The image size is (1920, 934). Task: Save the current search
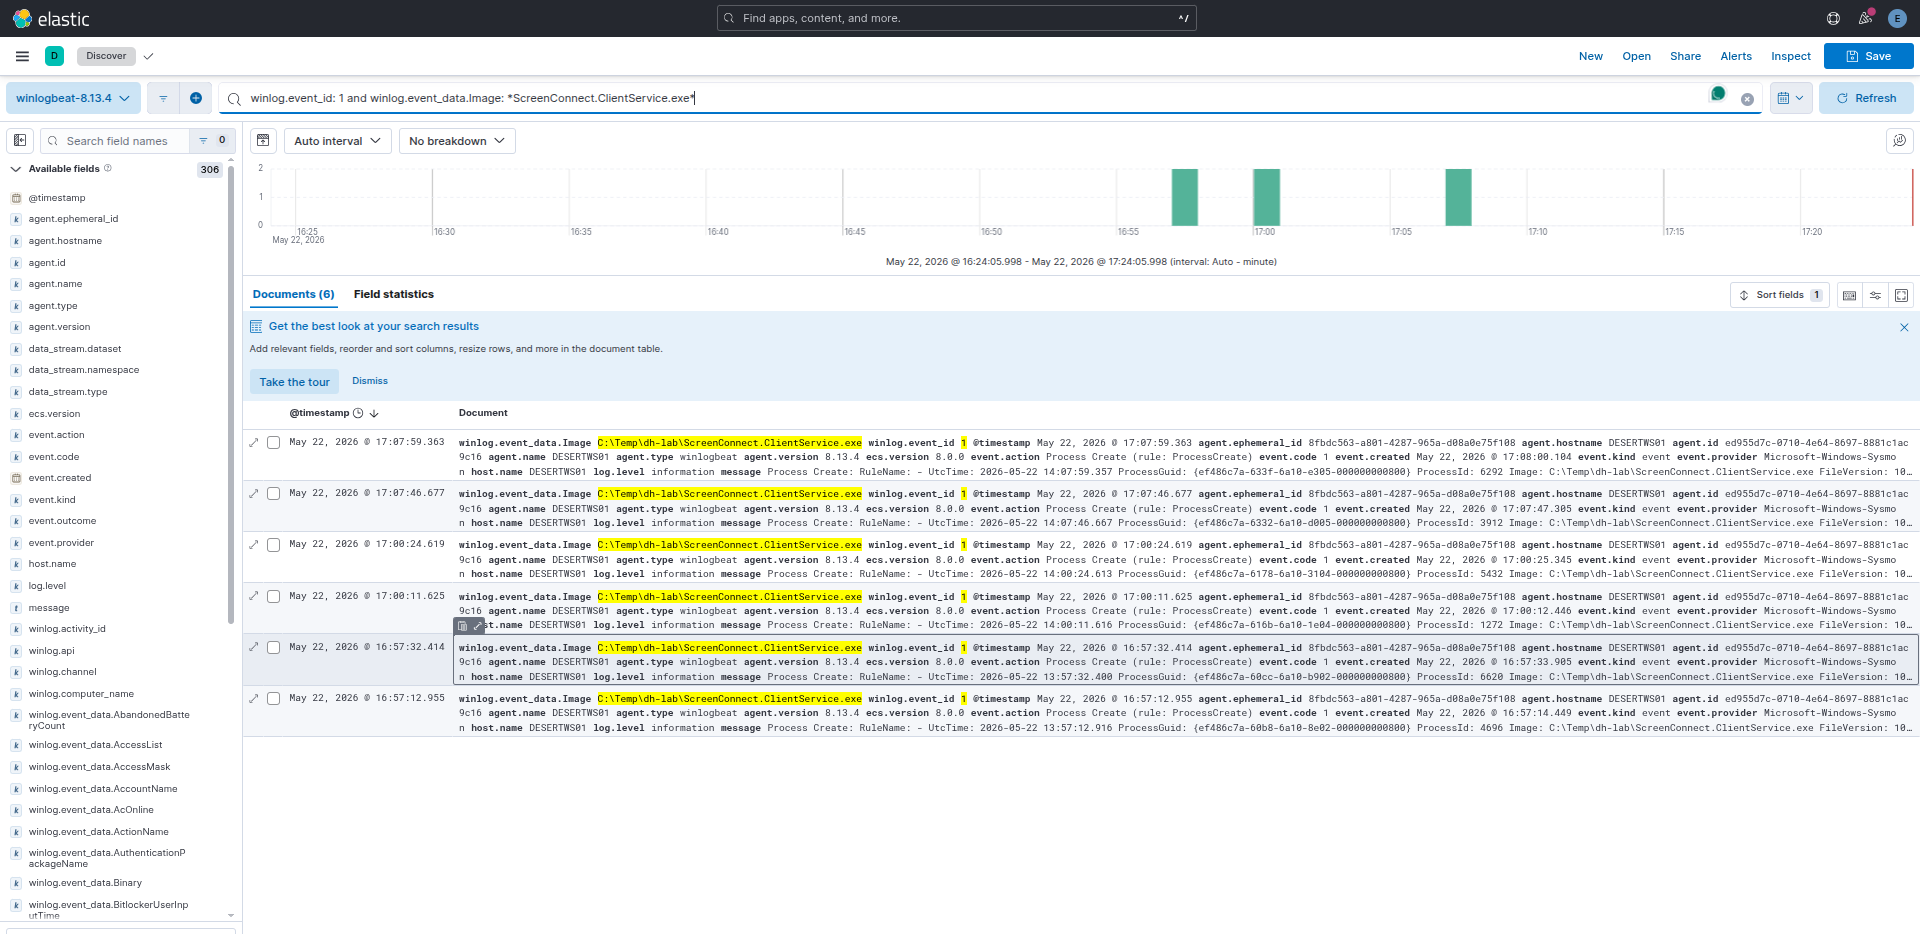point(1868,56)
